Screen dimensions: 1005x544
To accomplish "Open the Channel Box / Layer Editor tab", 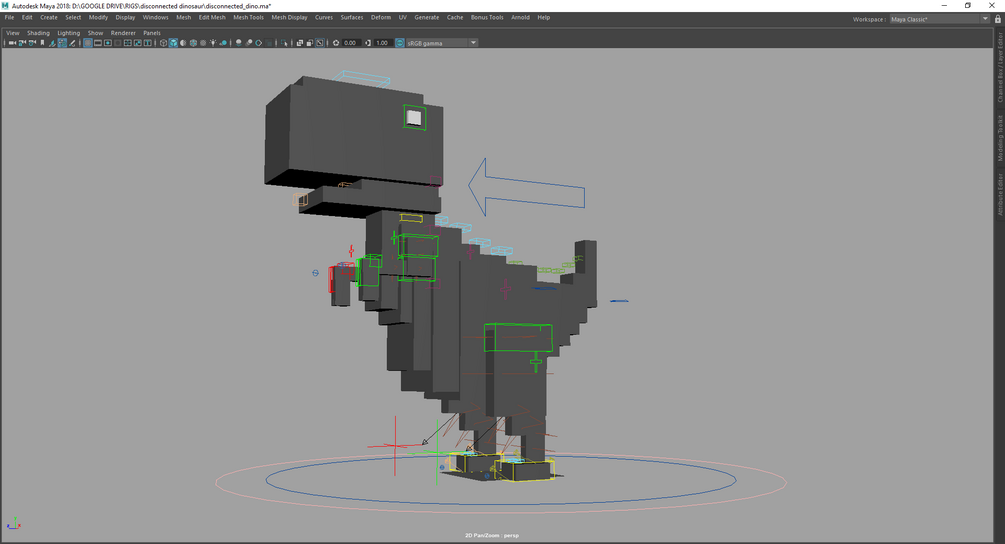I will click(999, 67).
